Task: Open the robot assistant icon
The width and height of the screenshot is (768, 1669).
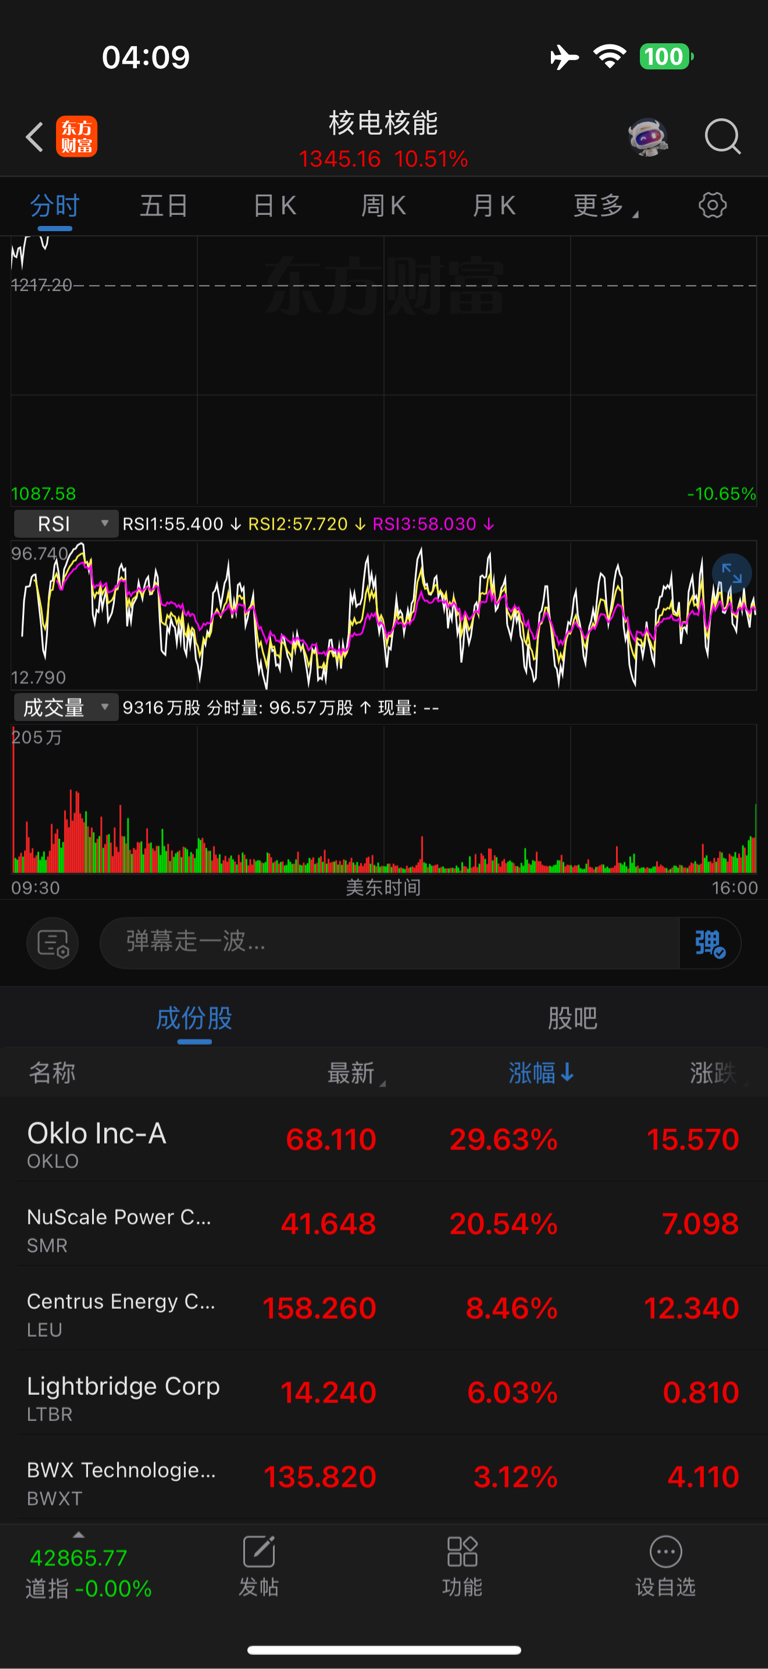Action: (x=648, y=137)
